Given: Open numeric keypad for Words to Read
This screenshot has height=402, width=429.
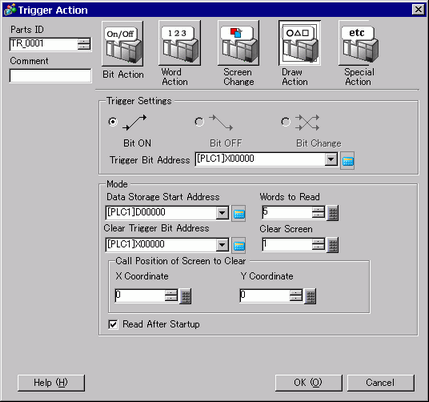Looking at the screenshot, I should pyautogui.click(x=333, y=213).
